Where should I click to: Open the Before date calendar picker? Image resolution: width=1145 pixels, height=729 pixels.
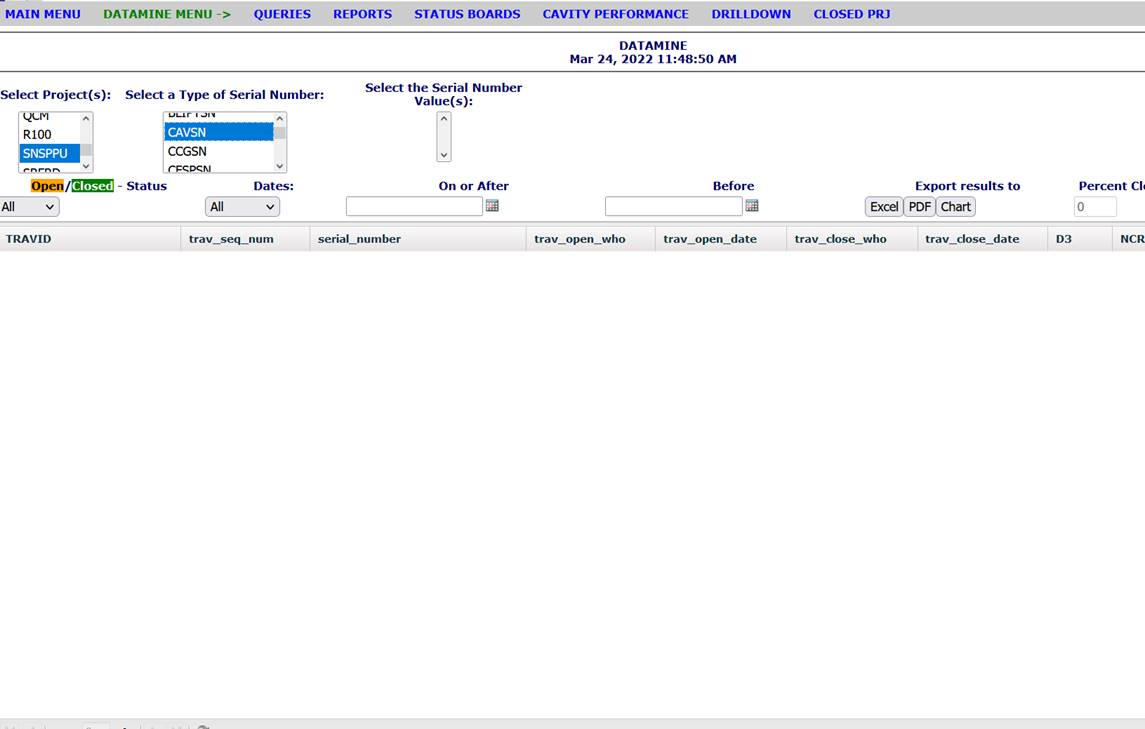[752, 206]
